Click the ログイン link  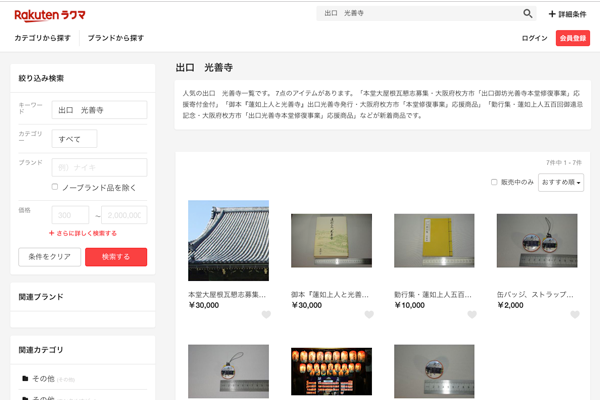(x=534, y=38)
